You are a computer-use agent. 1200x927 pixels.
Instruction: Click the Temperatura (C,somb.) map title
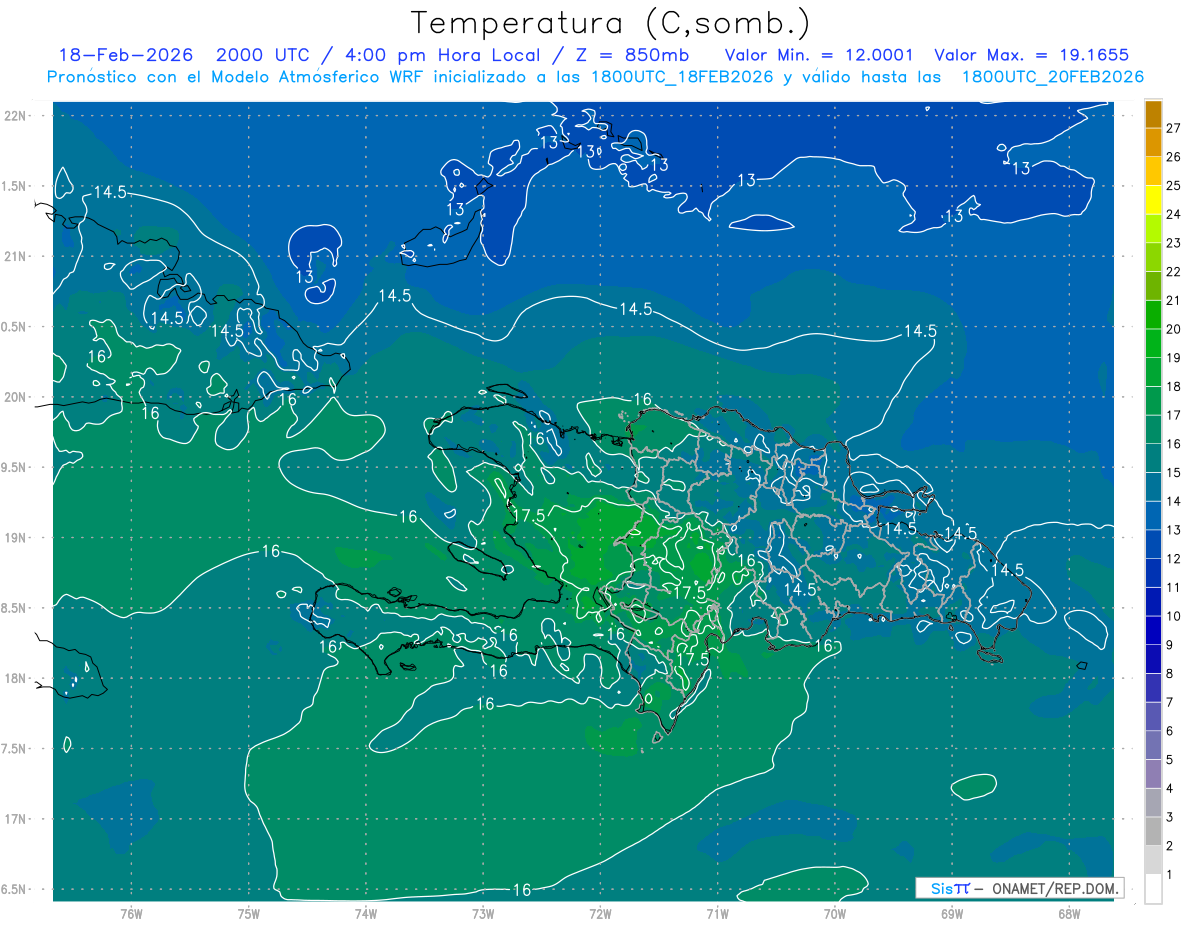tap(610, 23)
